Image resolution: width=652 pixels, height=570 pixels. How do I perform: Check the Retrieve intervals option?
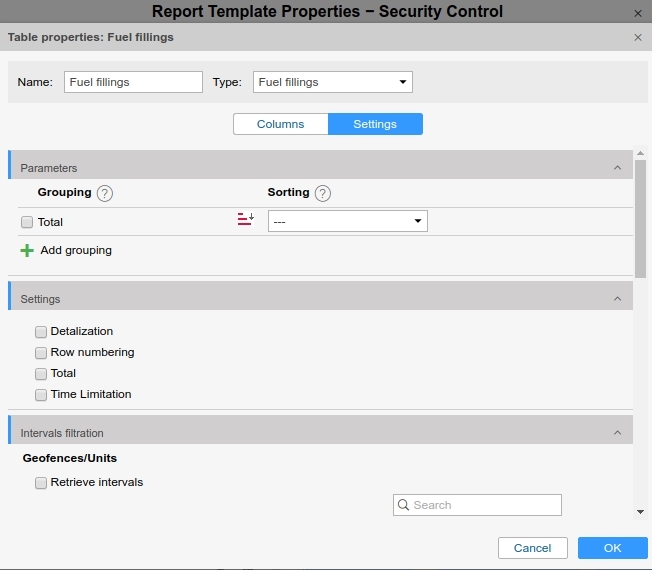tap(41, 483)
